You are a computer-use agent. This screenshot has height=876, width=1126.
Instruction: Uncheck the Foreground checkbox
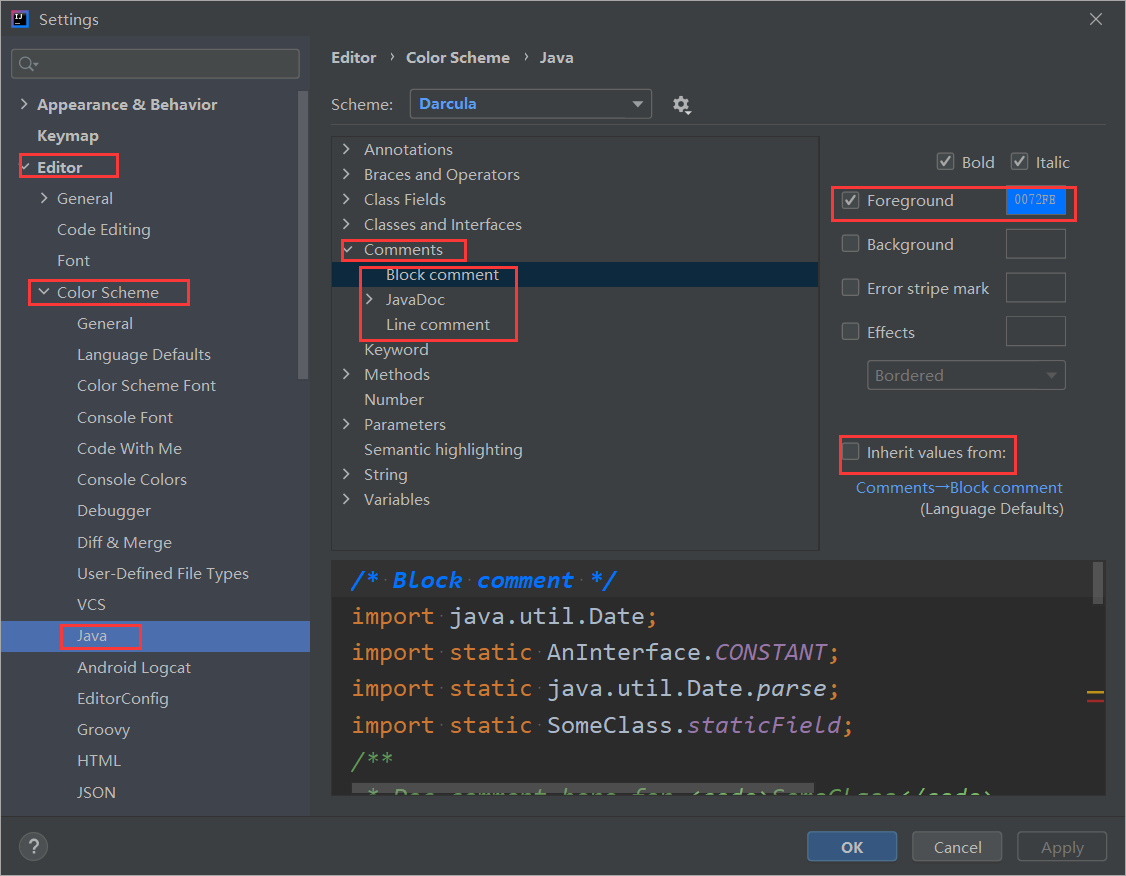[850, 200]
